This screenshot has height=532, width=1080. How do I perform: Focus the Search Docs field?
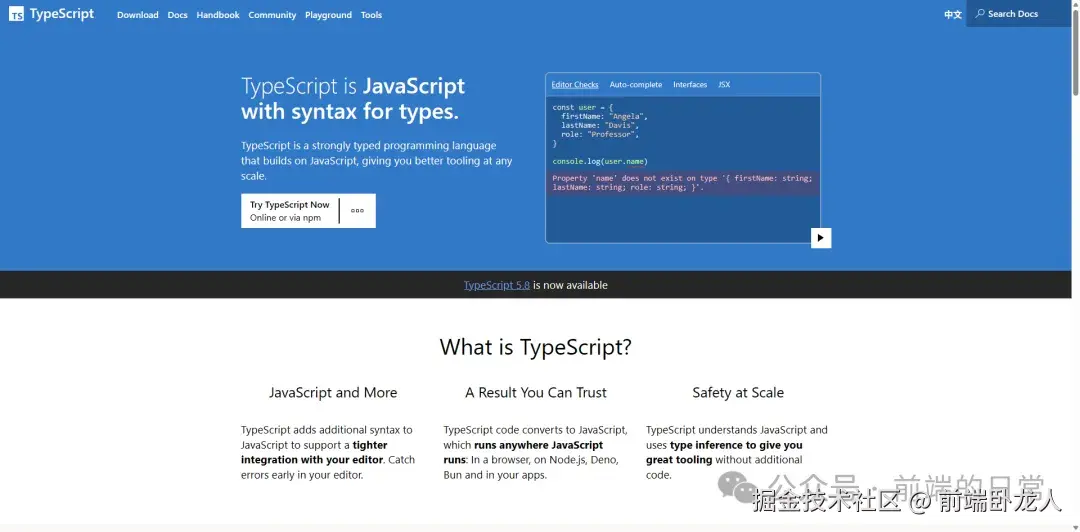click(x=1019, y=14)
